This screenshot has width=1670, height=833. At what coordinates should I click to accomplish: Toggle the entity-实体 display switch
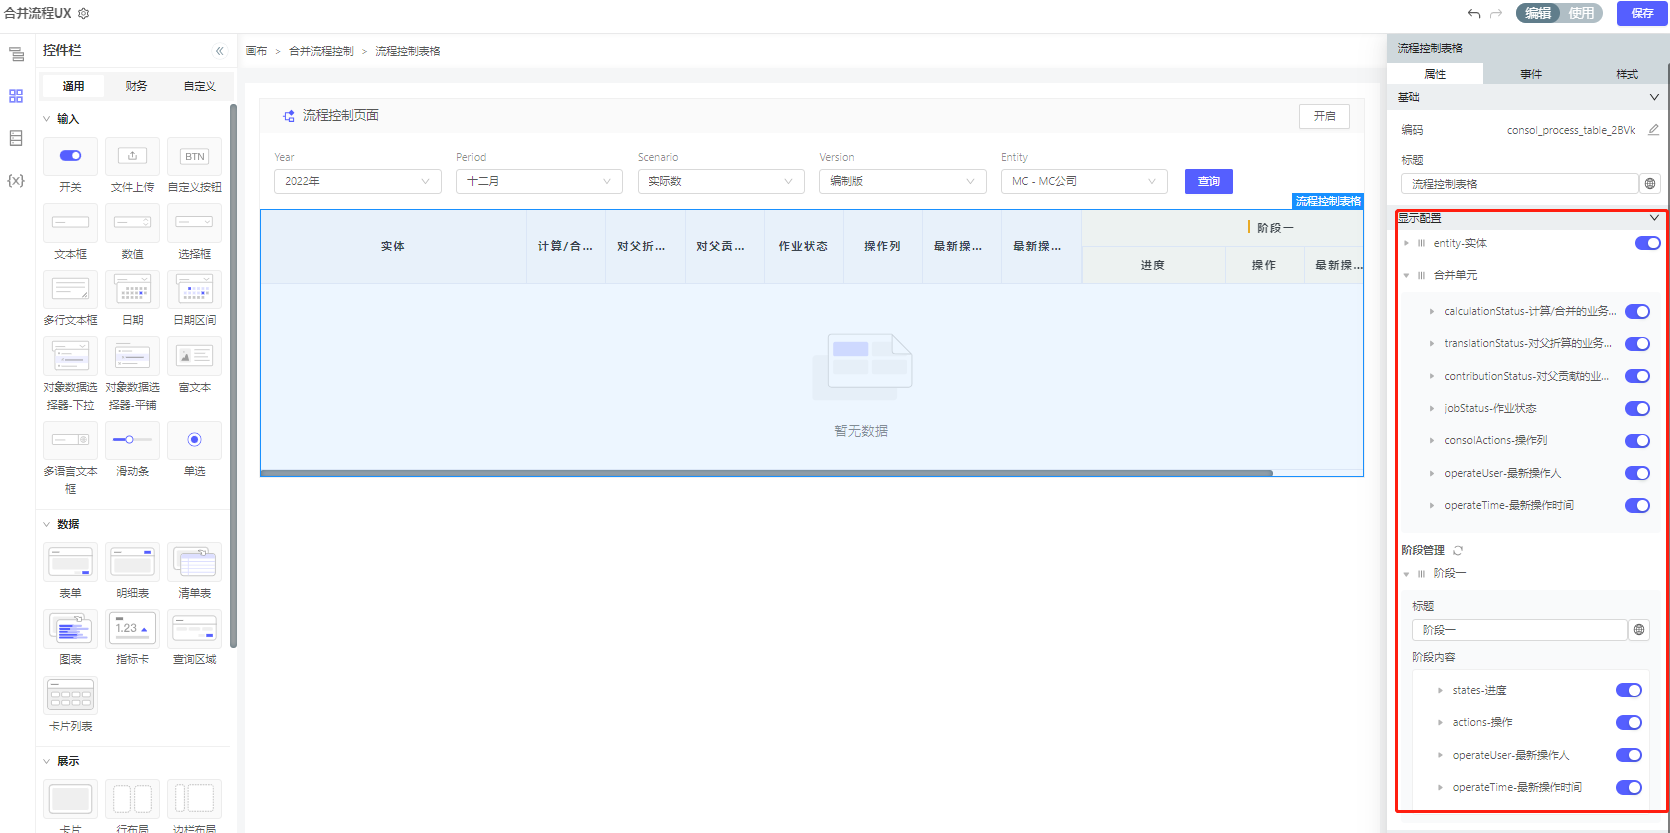1647,243
